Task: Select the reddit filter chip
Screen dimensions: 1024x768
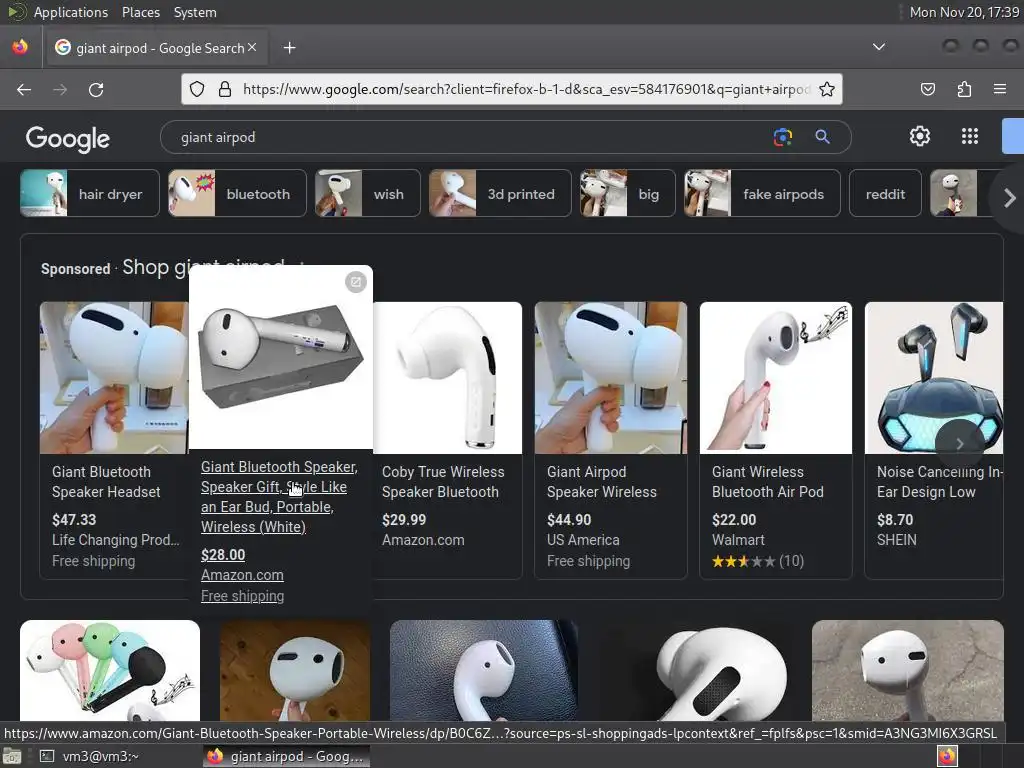Action: 885,193
